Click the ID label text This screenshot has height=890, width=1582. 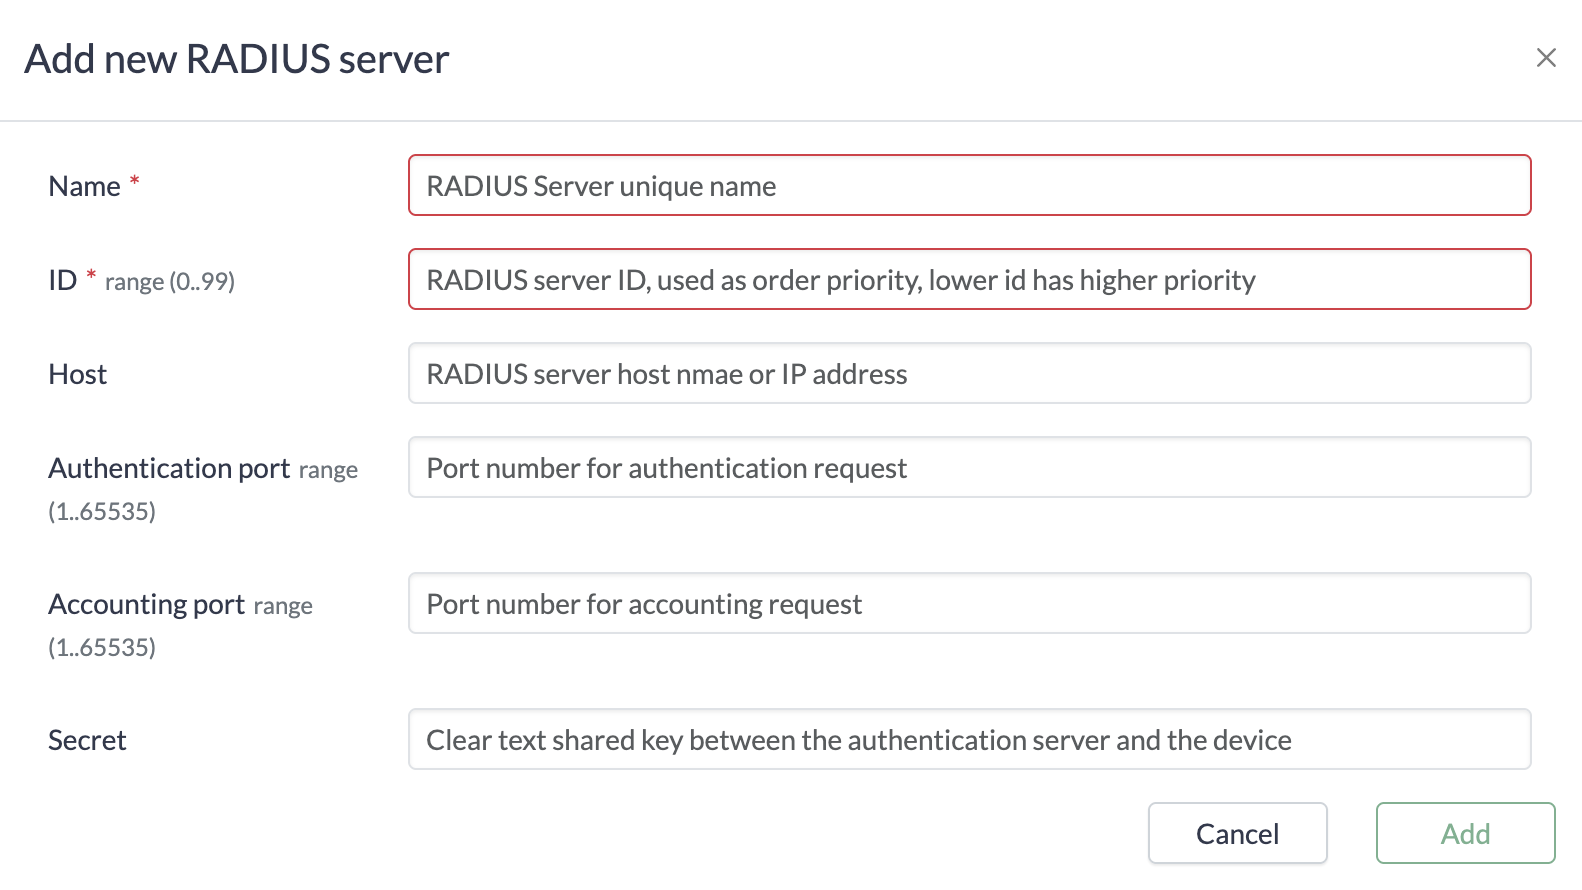pyautogui.click(x=62, y=281)
